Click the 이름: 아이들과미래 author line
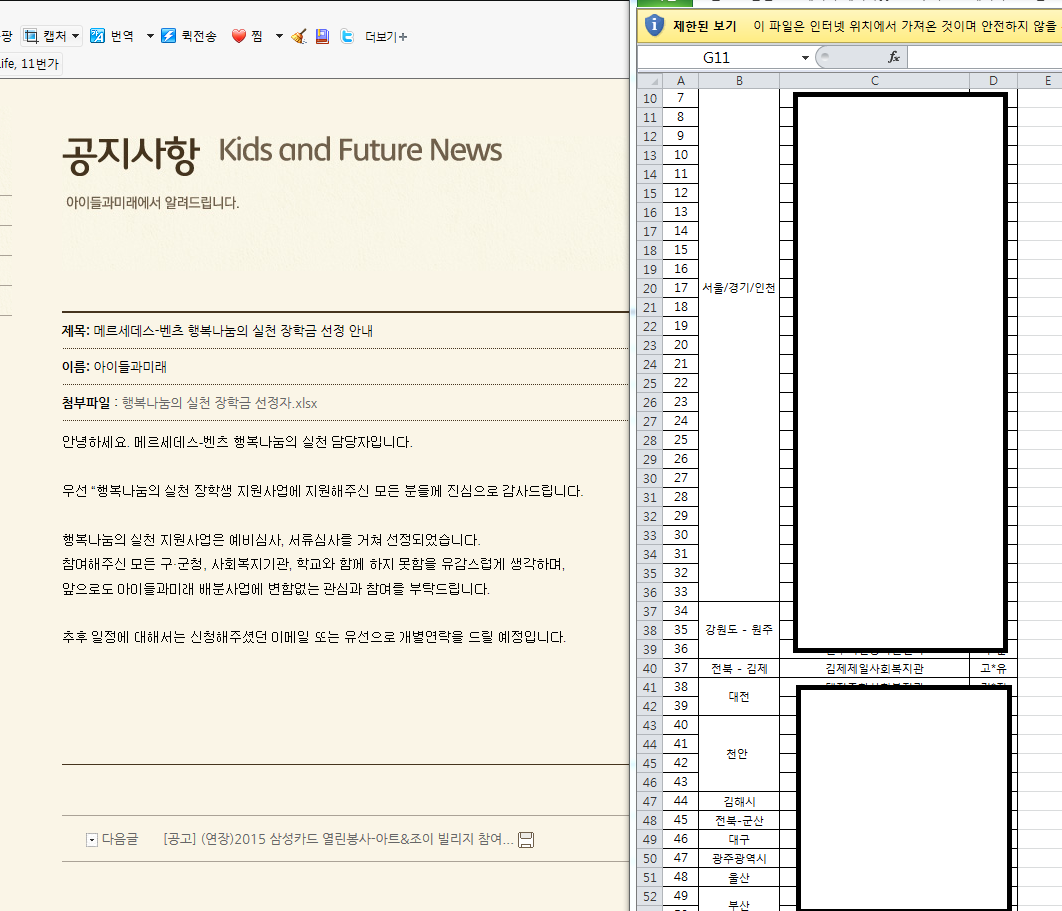Image resolution: width=1062 pixels, height=911 pixels. point(114,366)
